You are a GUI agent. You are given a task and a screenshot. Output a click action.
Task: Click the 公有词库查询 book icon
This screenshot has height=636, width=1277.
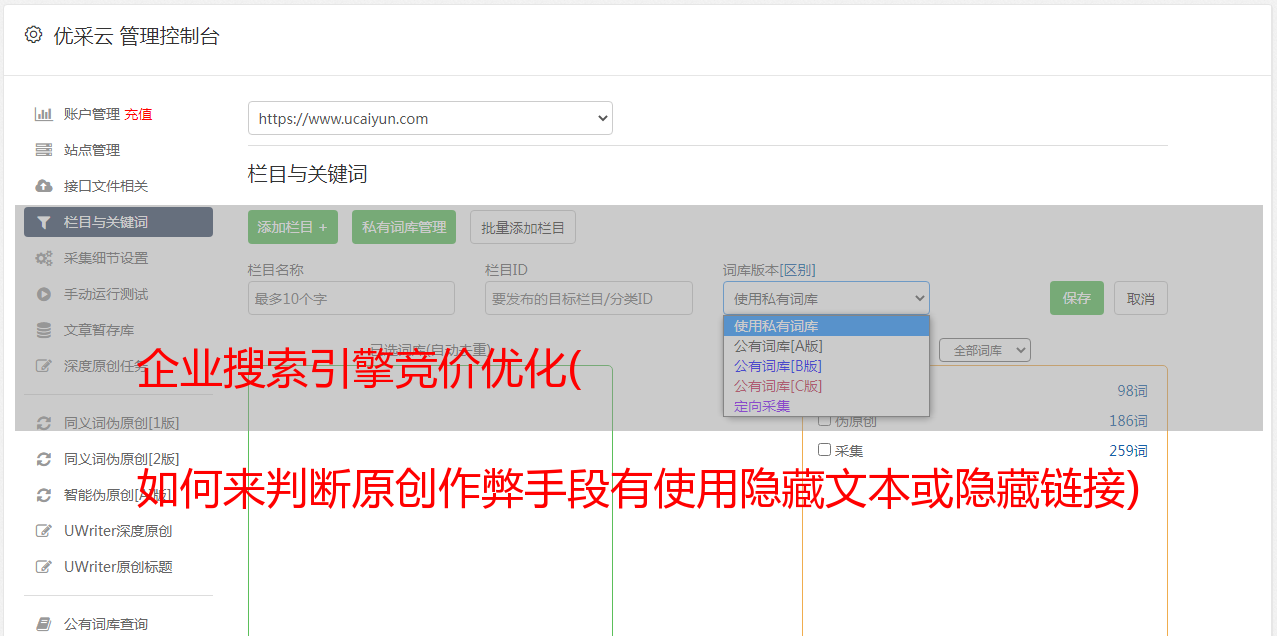click(43, 624)
